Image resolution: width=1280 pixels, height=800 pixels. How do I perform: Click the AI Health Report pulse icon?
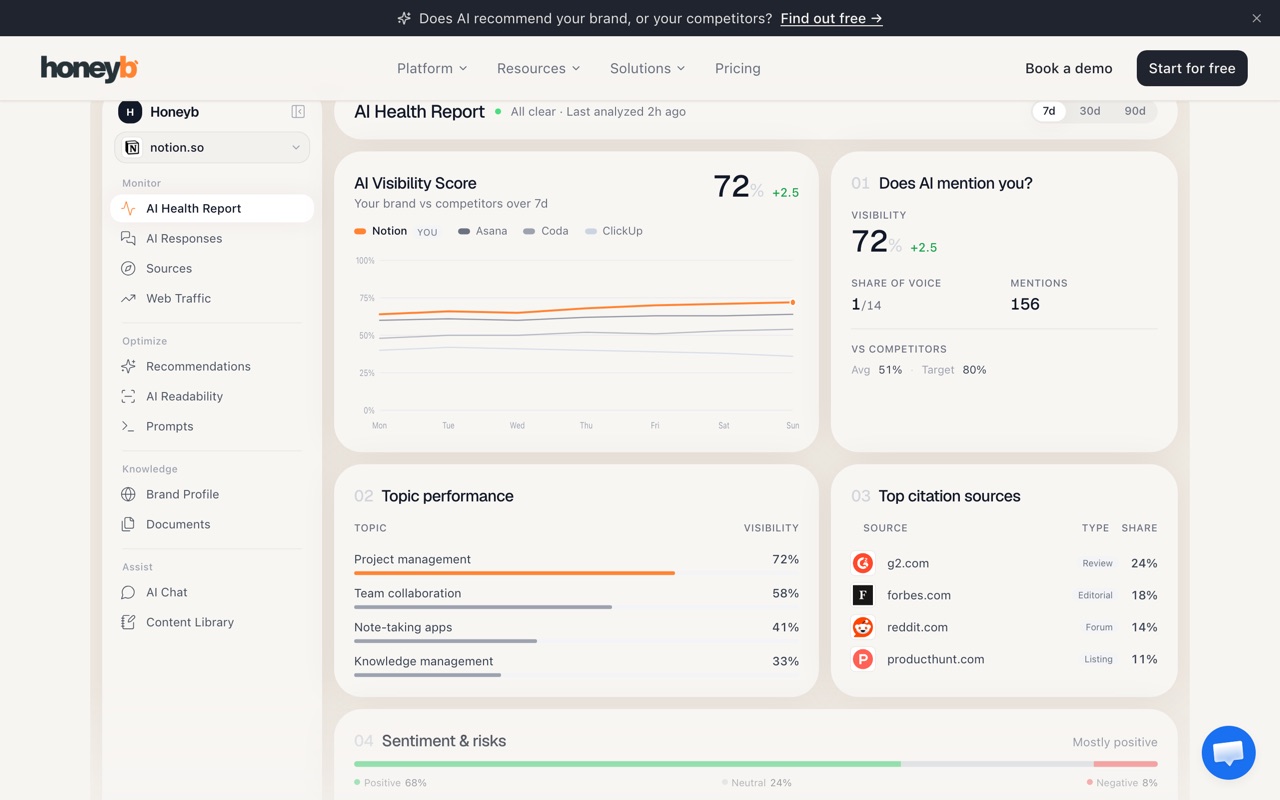pos(128,209)
